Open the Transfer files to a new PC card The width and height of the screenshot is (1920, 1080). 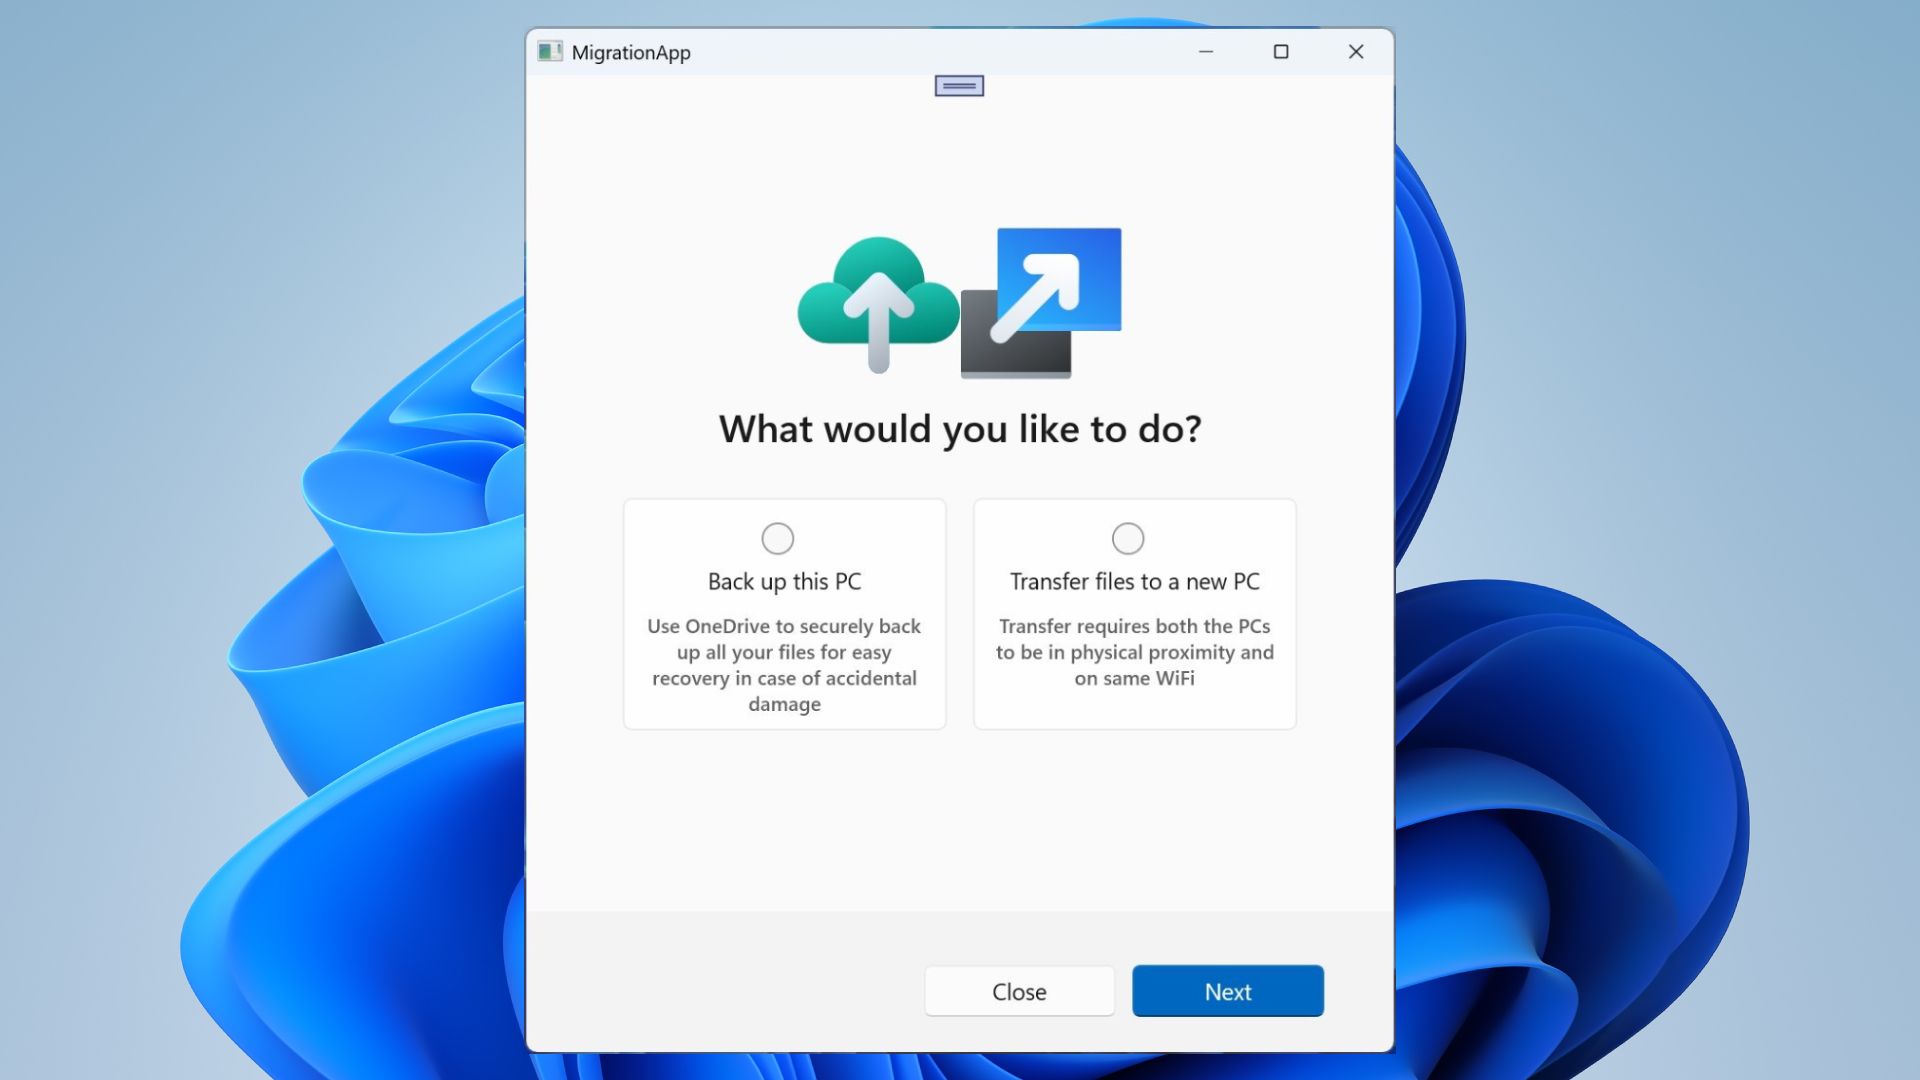1134,614
